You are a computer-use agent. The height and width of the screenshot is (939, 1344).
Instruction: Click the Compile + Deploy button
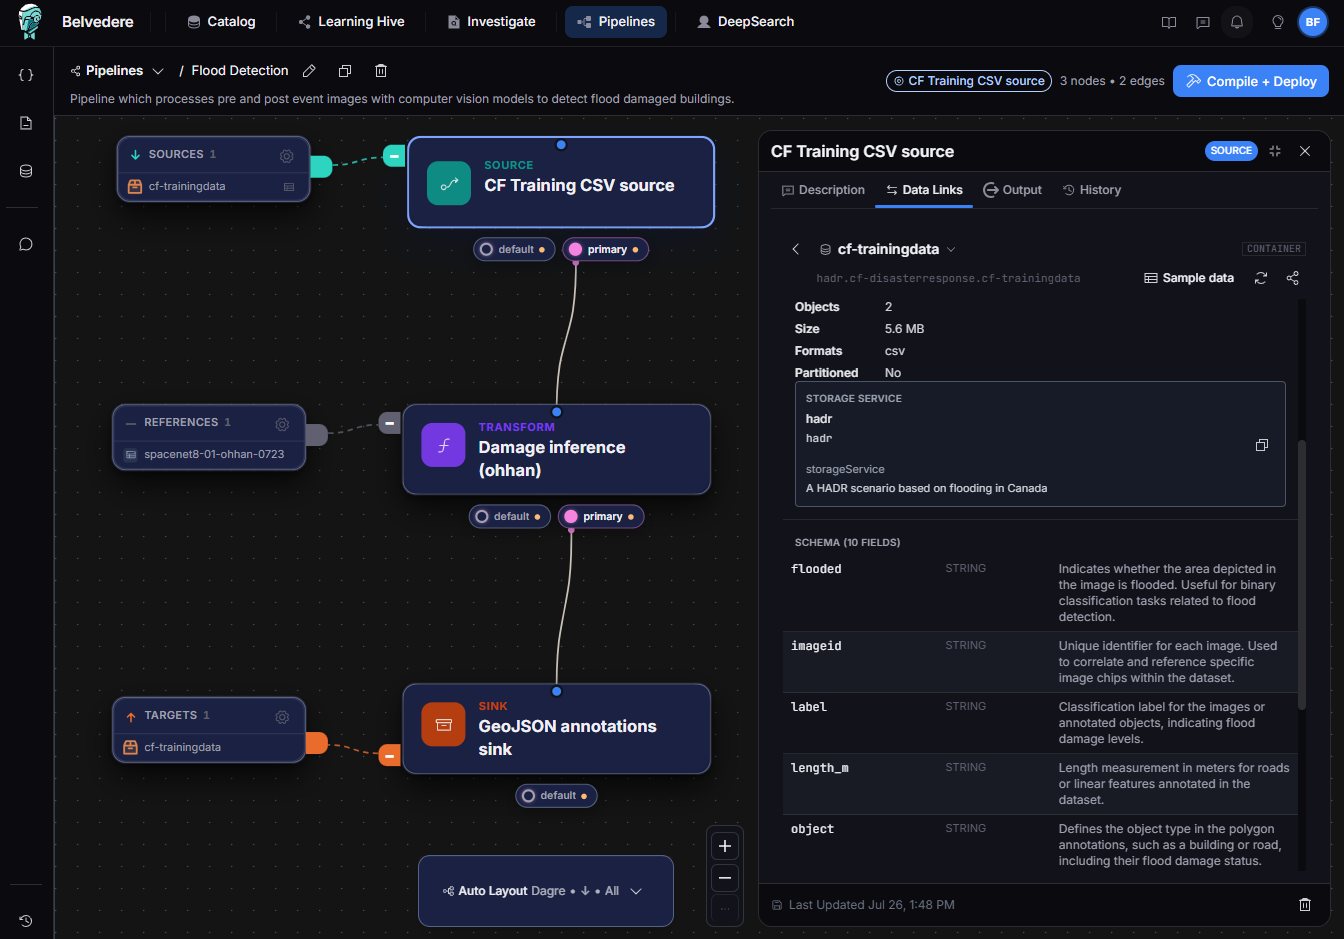coord(1251,81)
